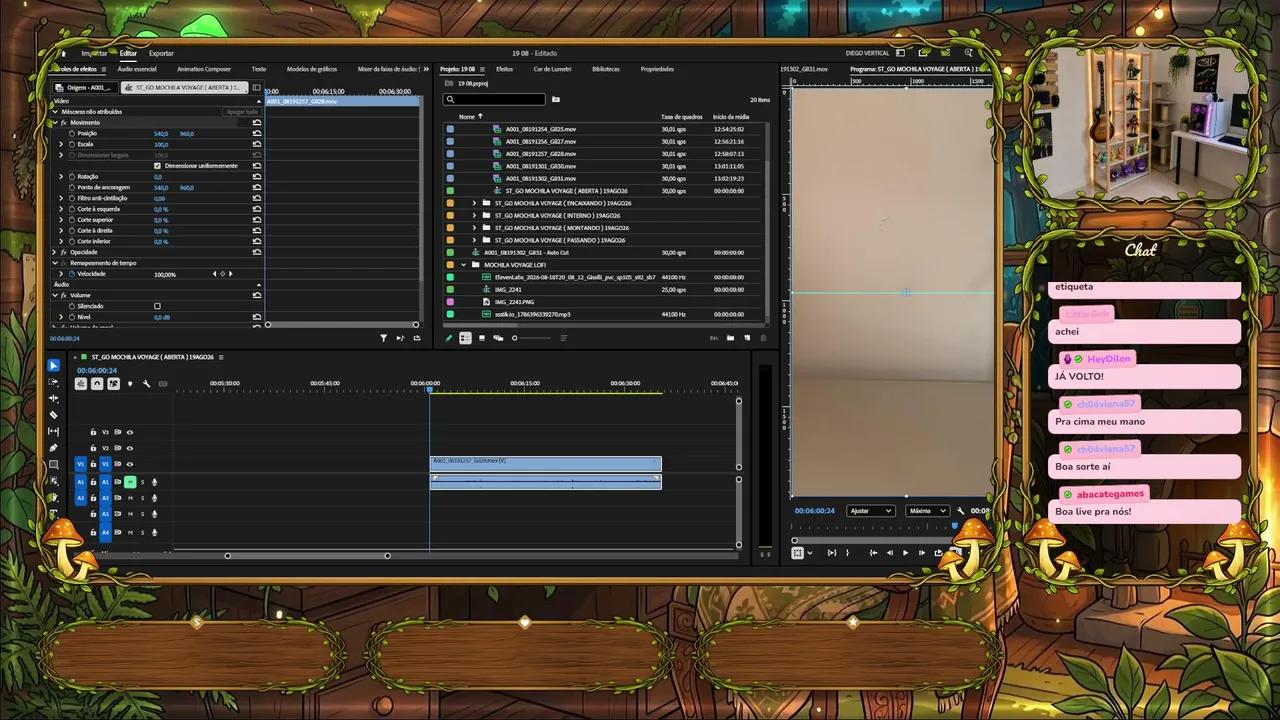Screen dimensions: 1280x720
Task: Toggle animation stopwatch for Posição
Action: pyautogui.click(x=72, y=133)
